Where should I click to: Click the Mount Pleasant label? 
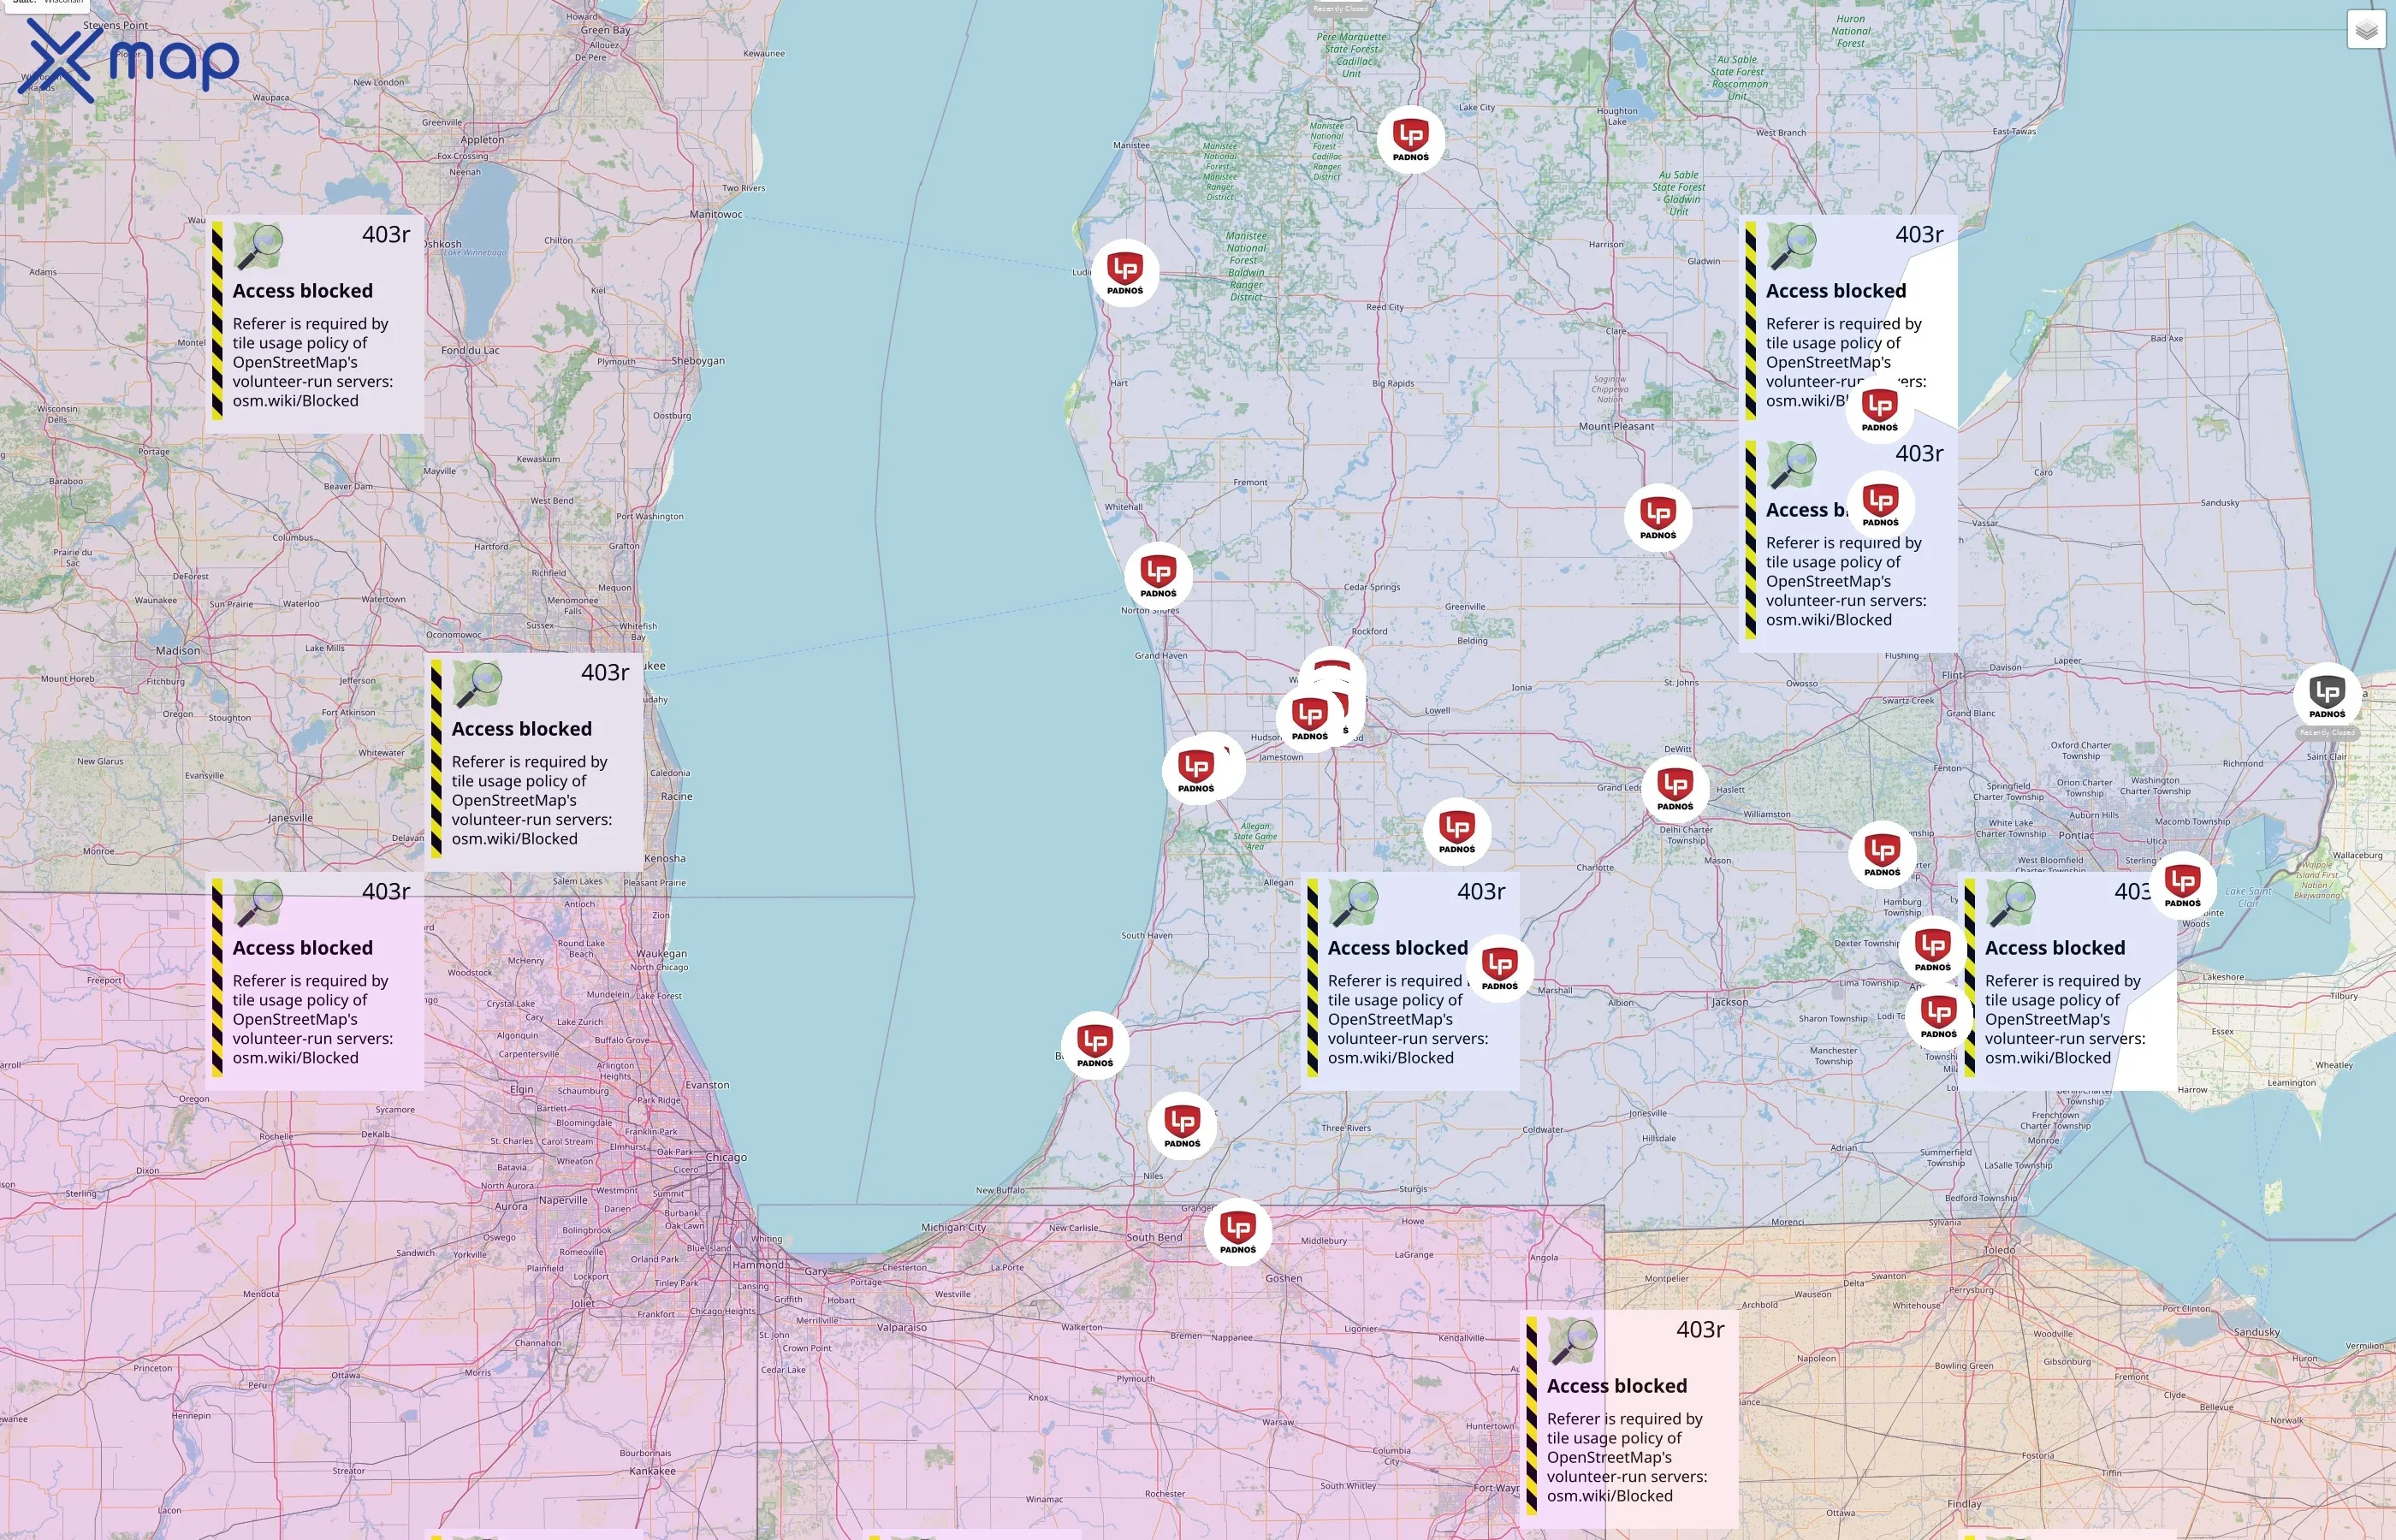(x=1616, y=426)
